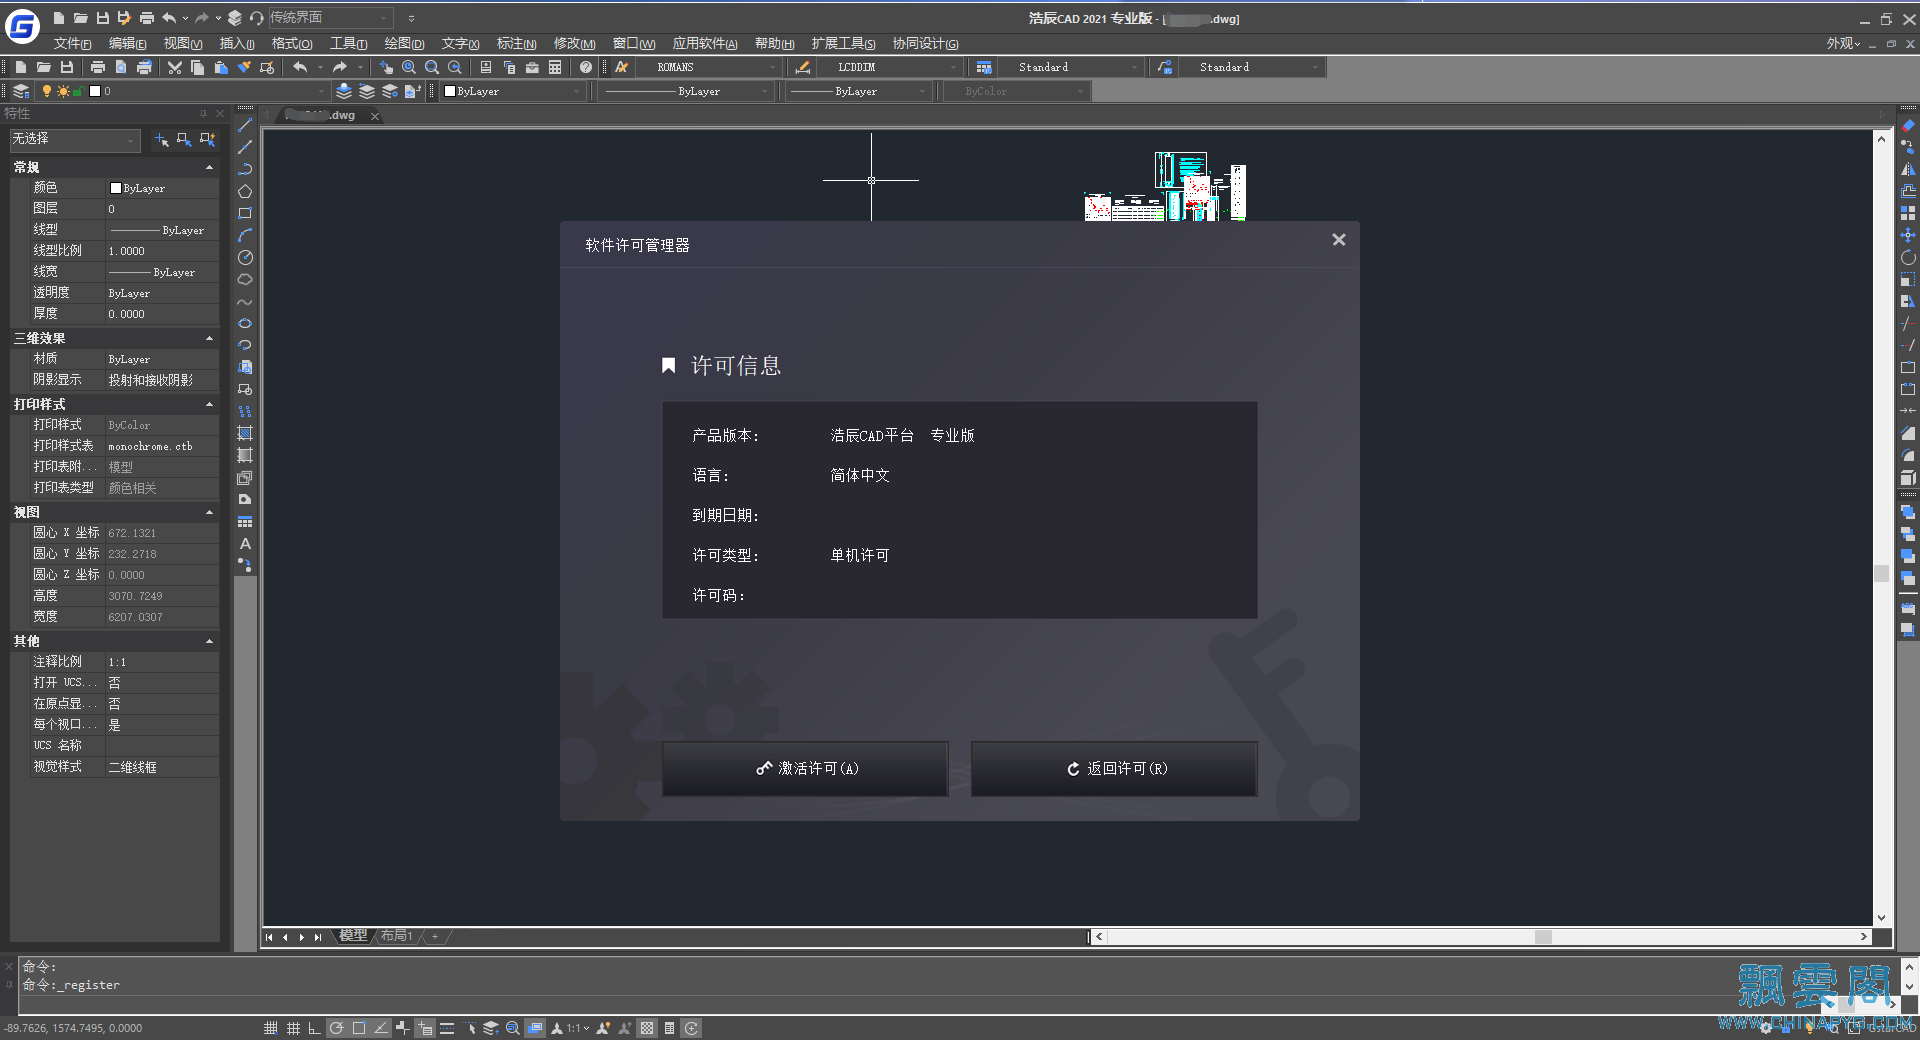This screenshot has height=1040, width=1920.
Task: Close the .dwg drawing tab
Action: point(375,116)
